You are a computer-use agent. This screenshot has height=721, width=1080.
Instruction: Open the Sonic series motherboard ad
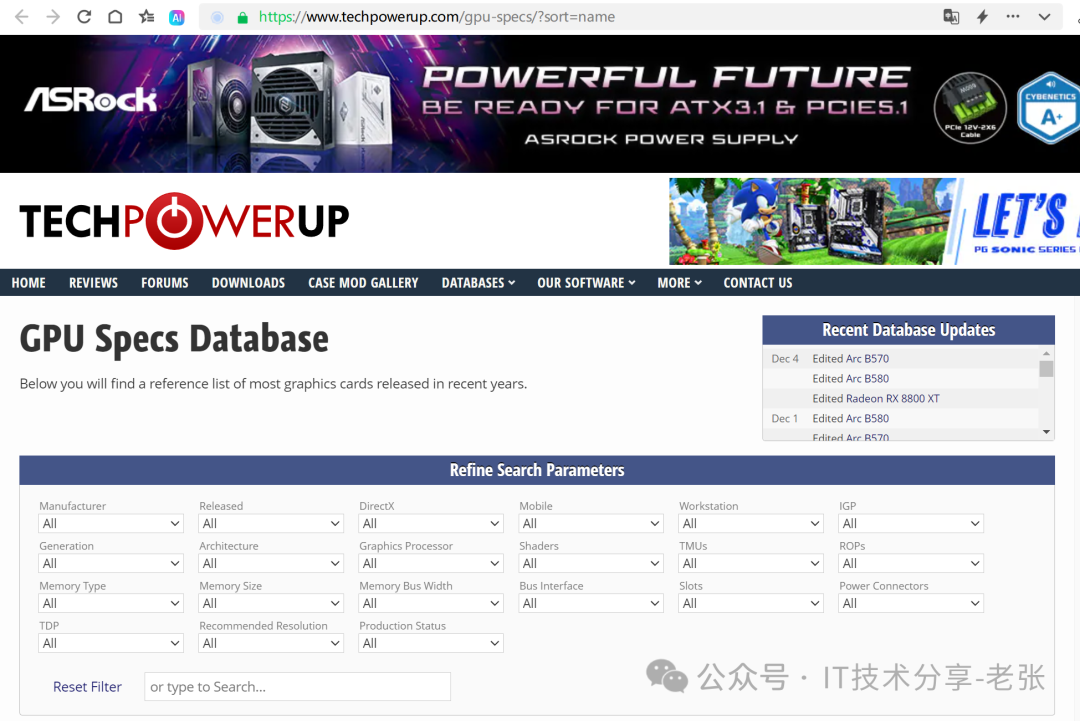click(x=874, y=221)
